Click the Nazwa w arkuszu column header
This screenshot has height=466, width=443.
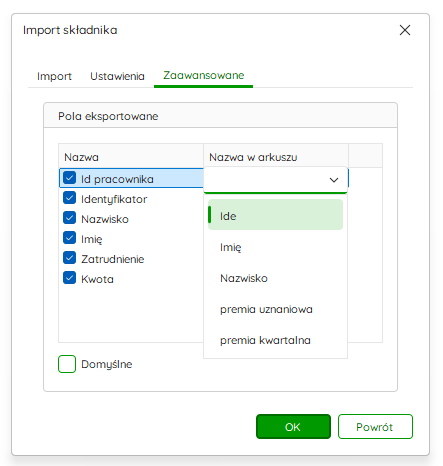[276, 156]
